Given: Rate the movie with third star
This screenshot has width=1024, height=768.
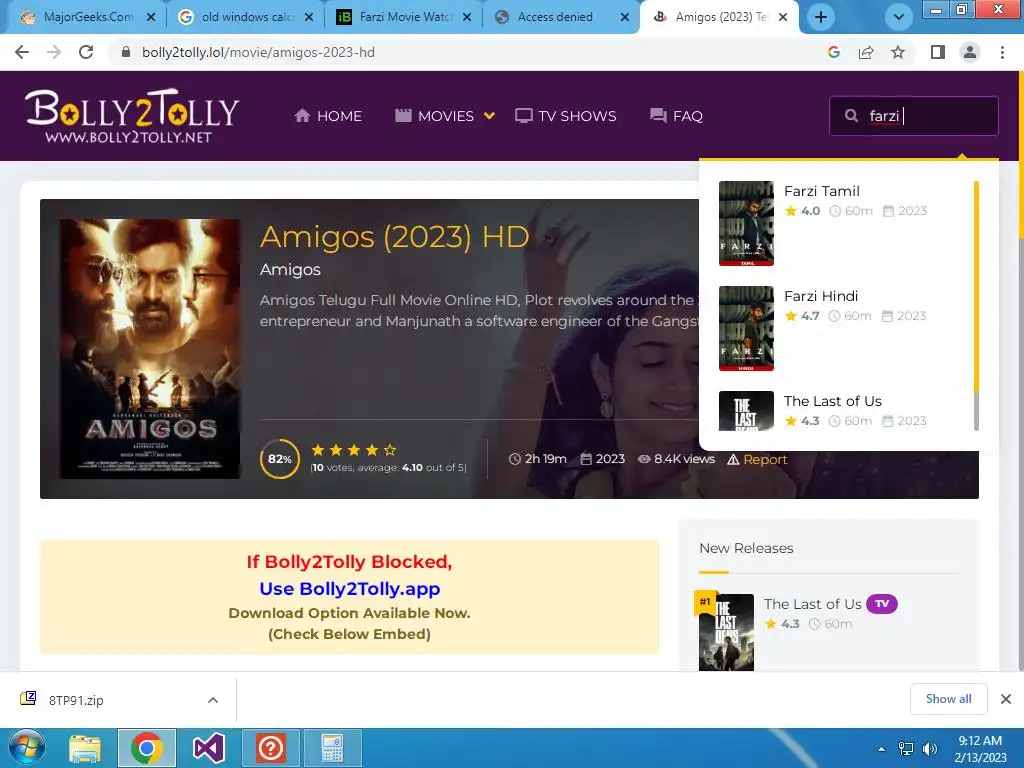Looking at the screenshot, I should (354, 450).
